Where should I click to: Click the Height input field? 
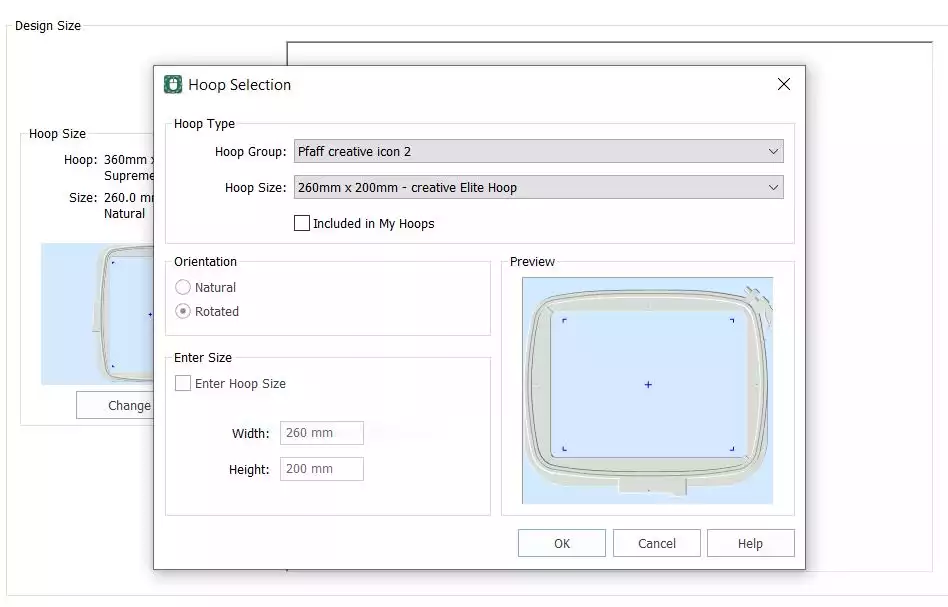point(322,469)
